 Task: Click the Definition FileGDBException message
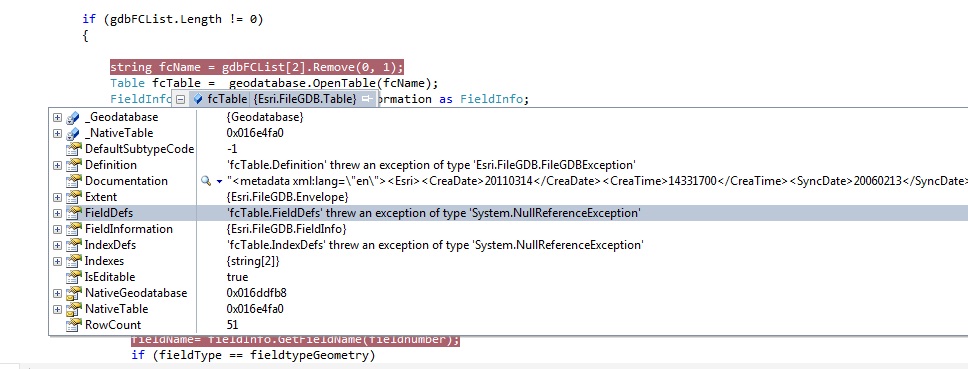431,165
